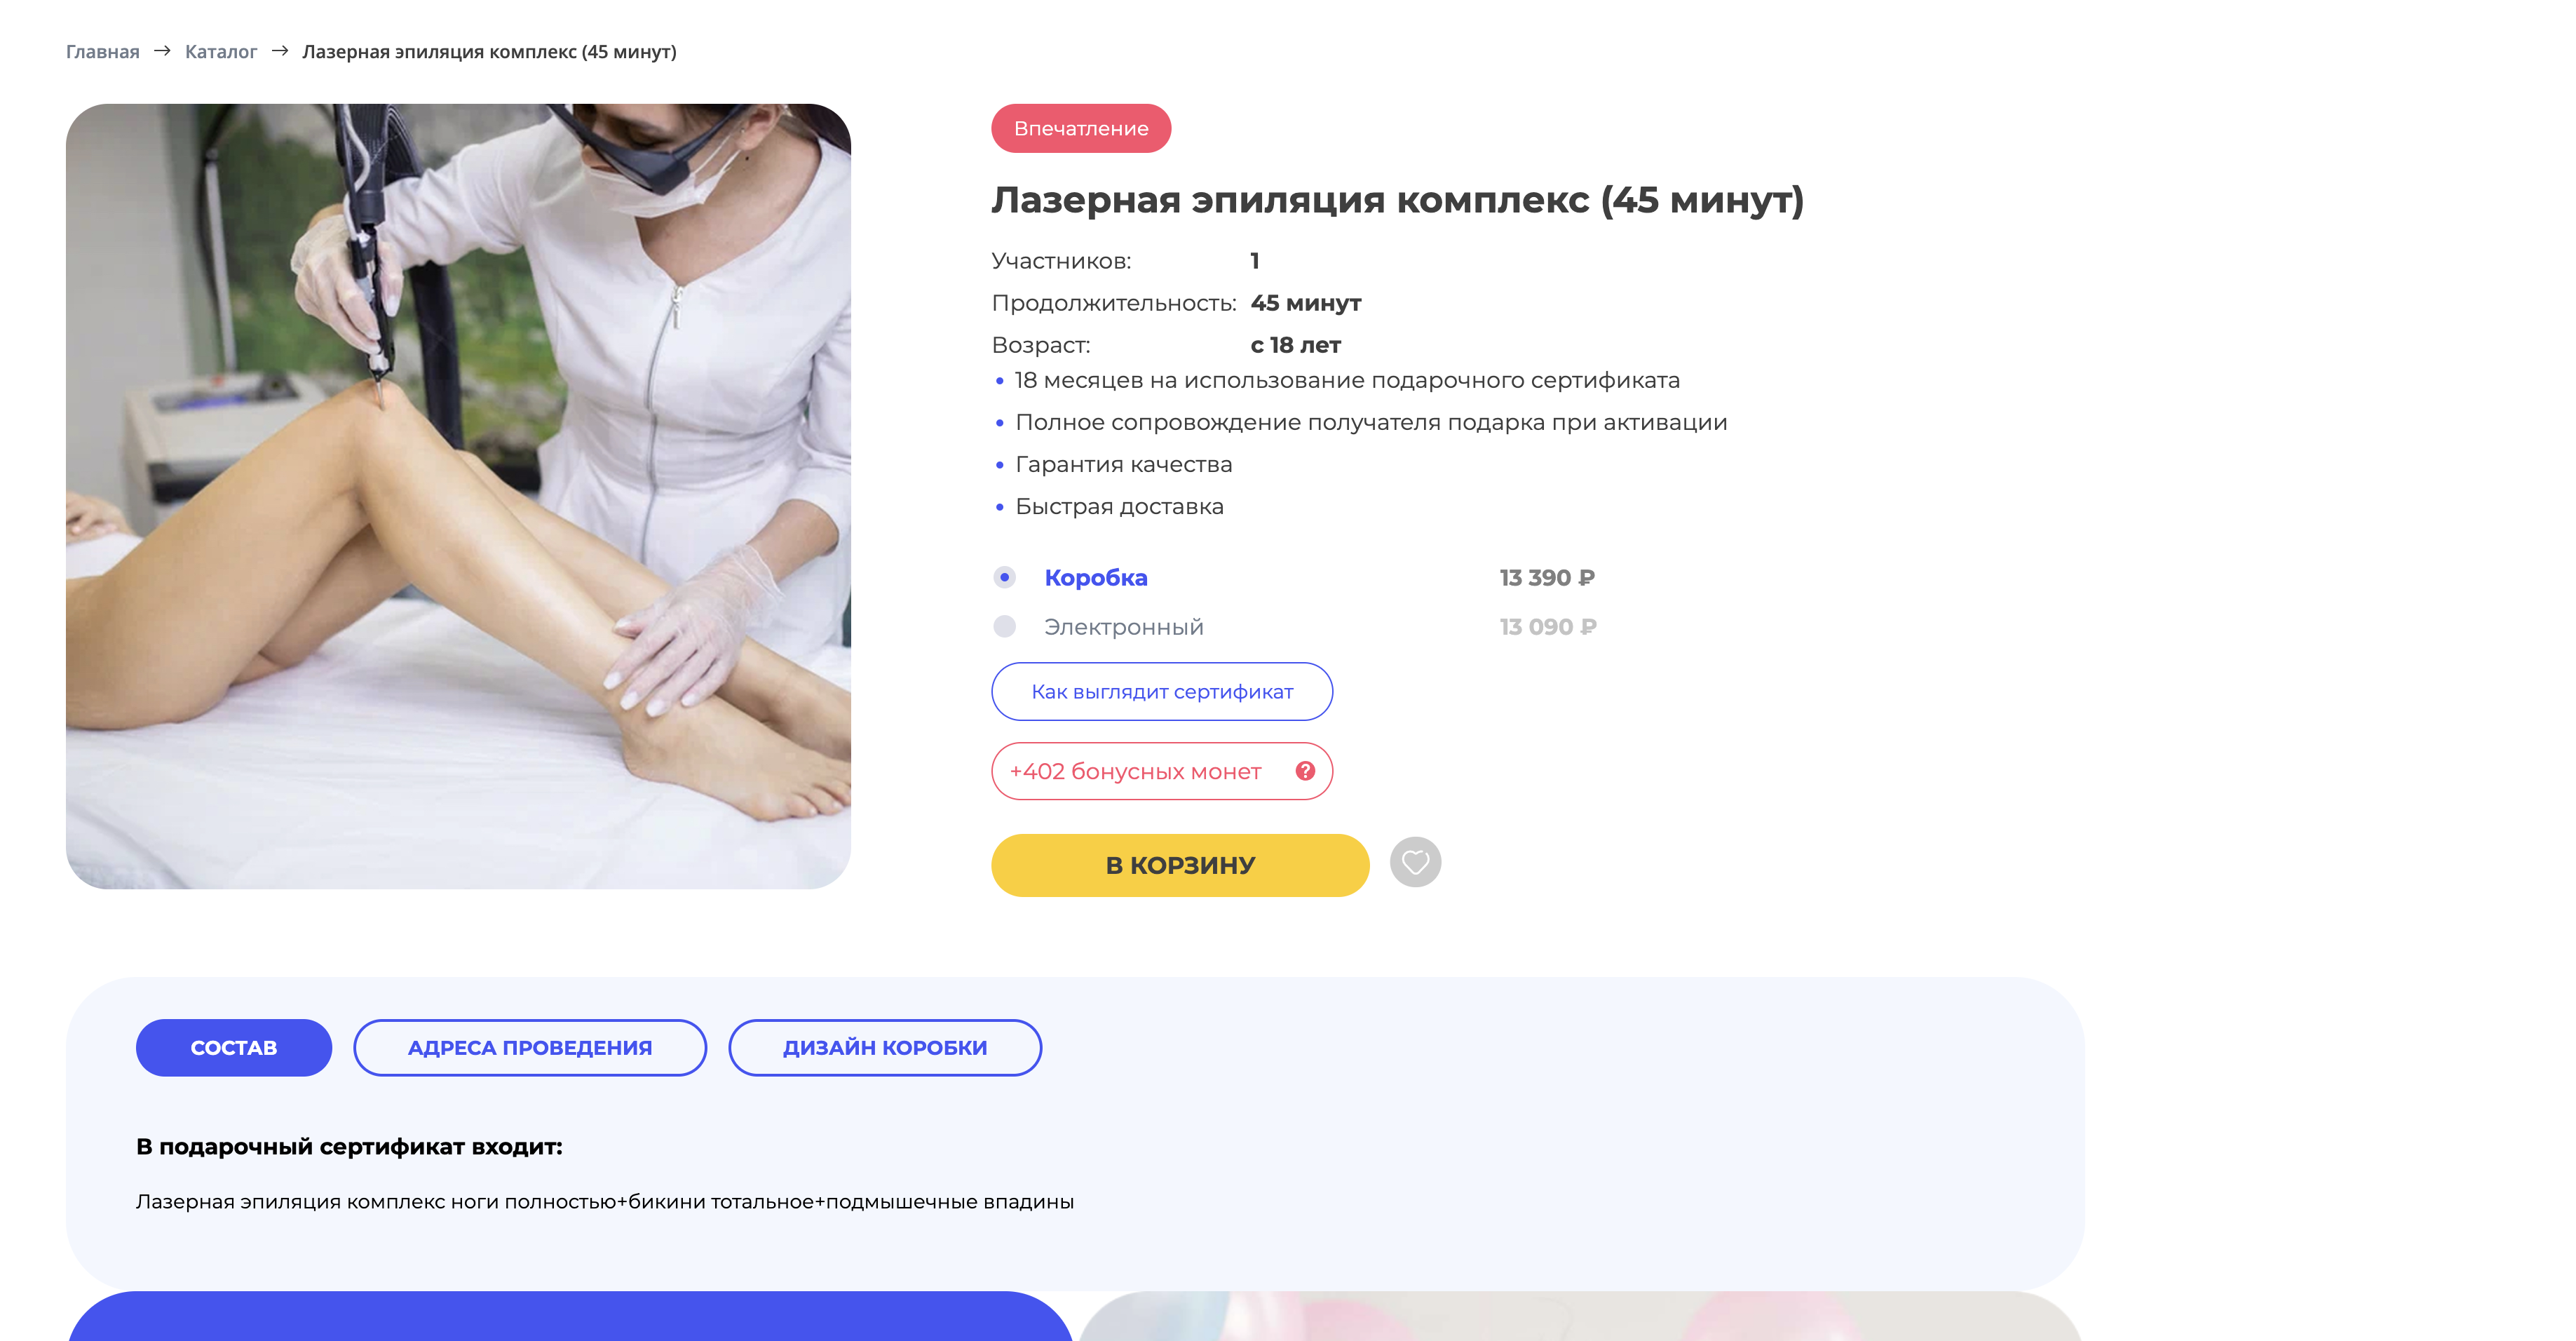This screenshot has width=2576, height=1341.
Task: Select the Коробка radio option
Action: click(x=1004, y=577)
